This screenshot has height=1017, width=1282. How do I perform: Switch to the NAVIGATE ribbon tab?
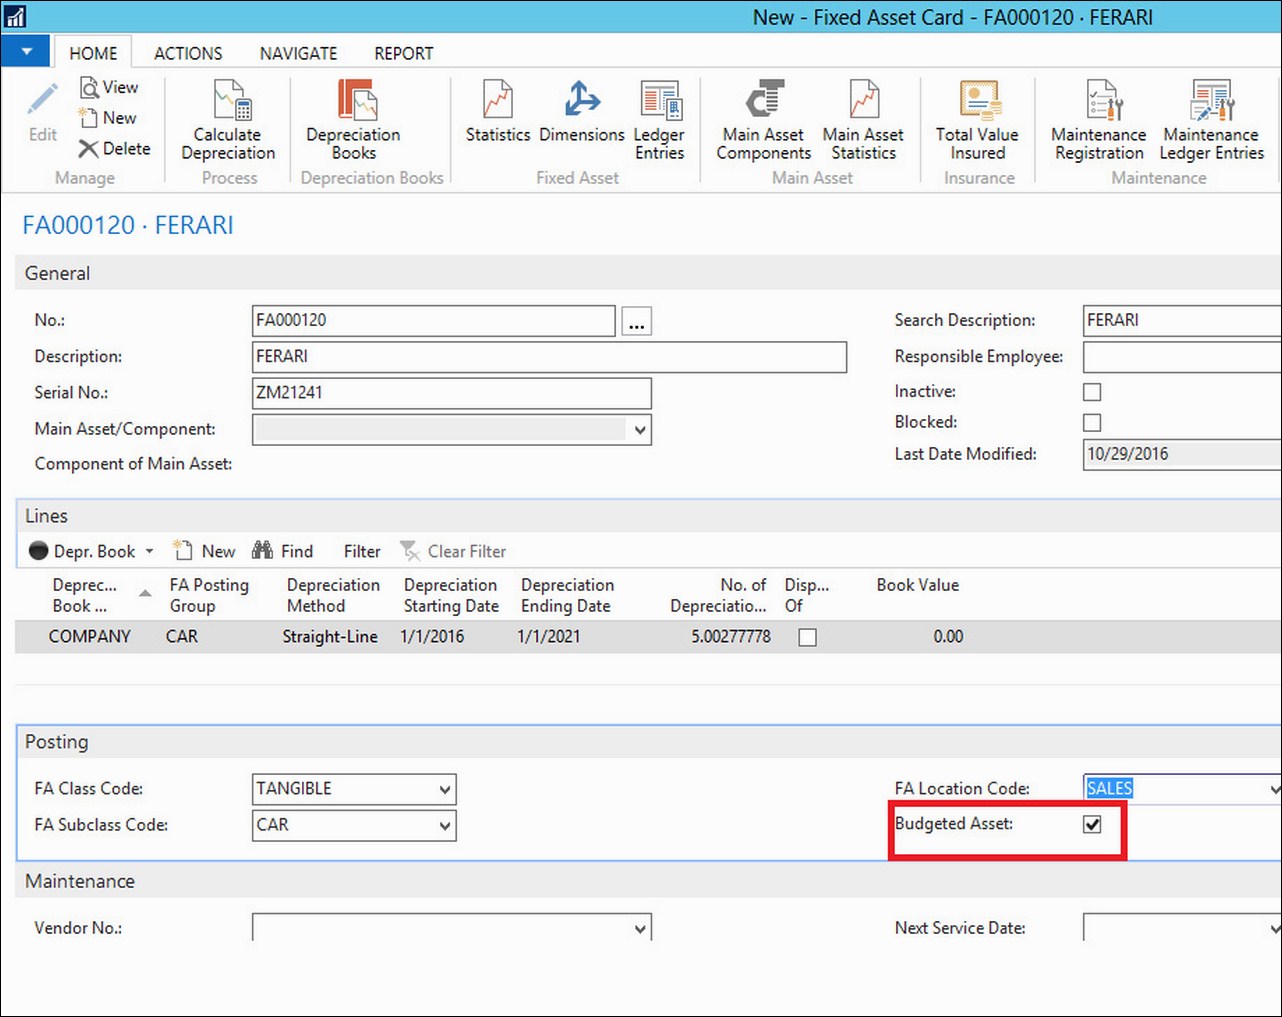pos(298,53)
